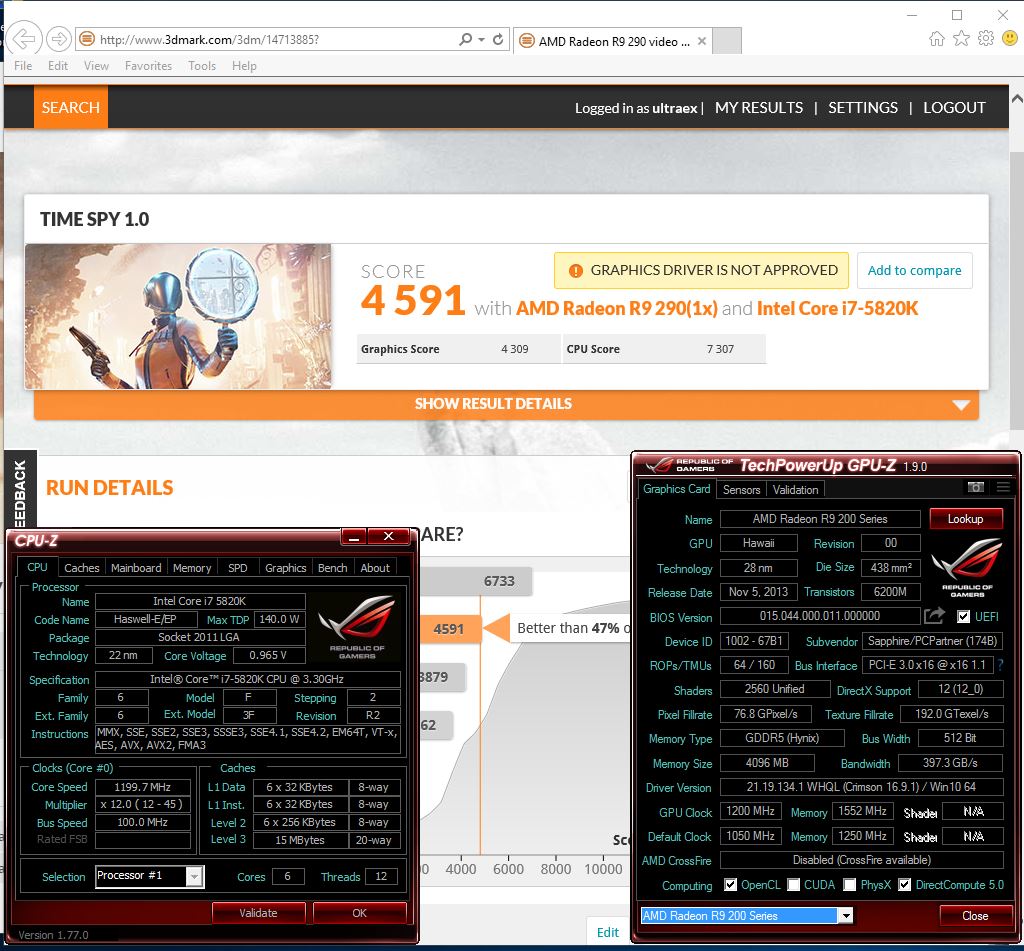
Task: Open a new blank browser tab
Action: click(726, 40)
